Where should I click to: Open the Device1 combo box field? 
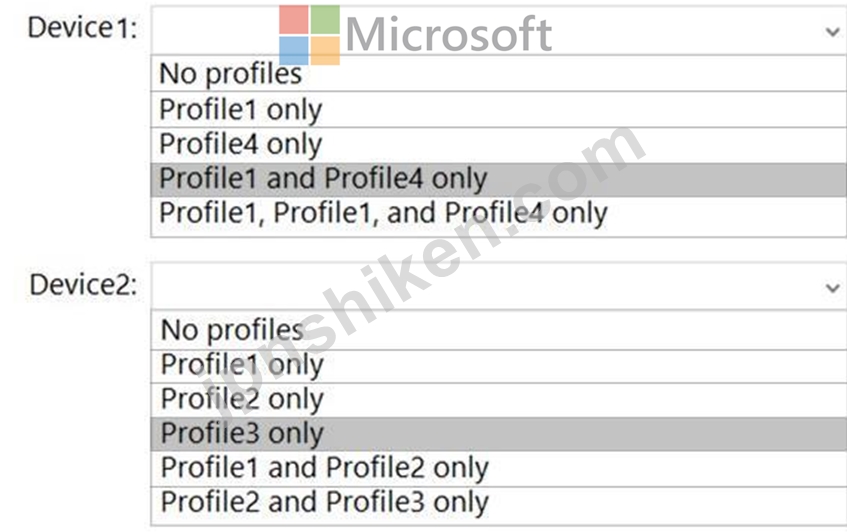coord(499,30)
